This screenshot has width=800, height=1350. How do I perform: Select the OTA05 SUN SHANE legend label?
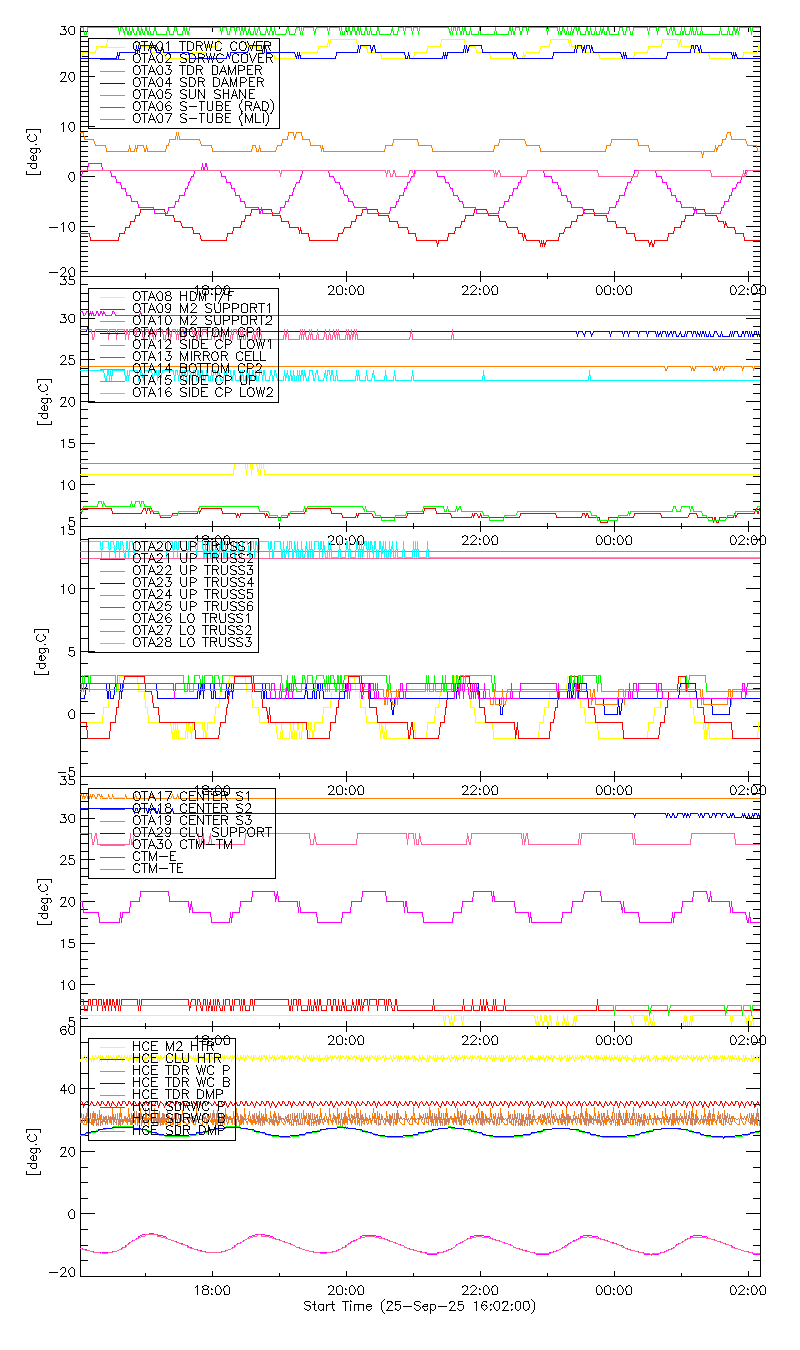click(193, 95)
